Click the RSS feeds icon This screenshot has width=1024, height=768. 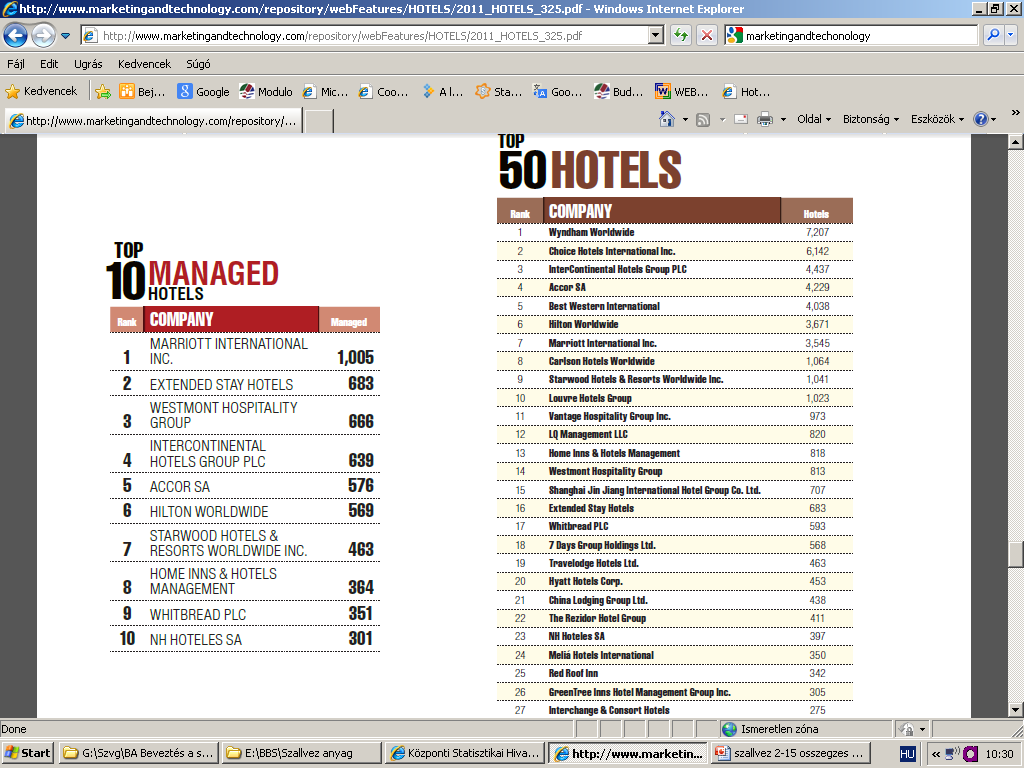(x=703, y=120)
